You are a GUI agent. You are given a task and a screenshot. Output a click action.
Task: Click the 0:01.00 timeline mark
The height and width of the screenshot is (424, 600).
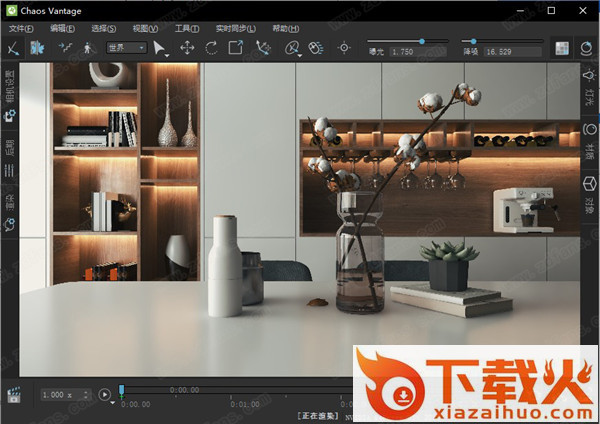(x=245, y=404)
